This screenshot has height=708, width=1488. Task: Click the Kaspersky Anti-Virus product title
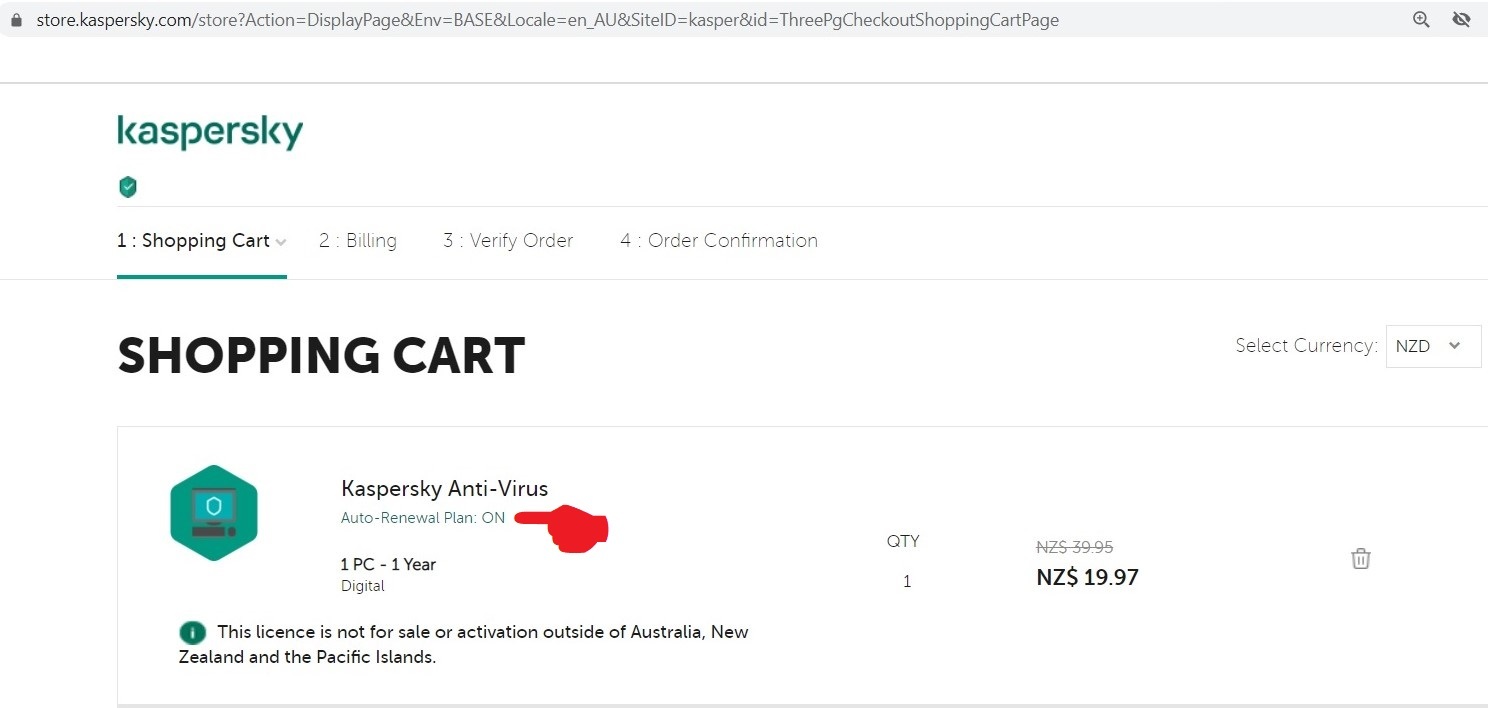[x=444, y=489]
